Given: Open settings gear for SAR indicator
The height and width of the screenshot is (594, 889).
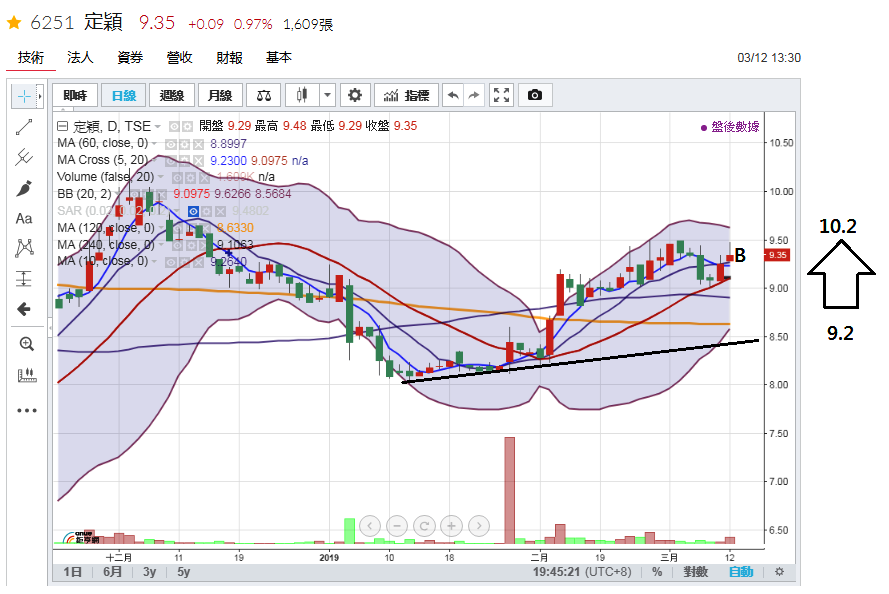Looking at the screenshot, I should 206,211.
